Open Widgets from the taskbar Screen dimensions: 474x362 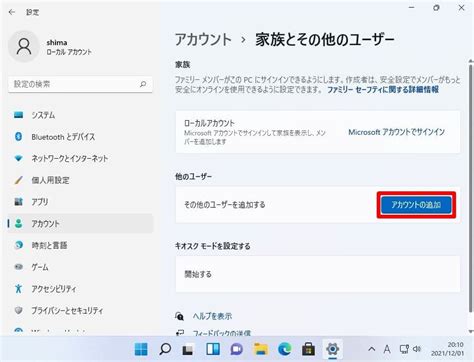pos(213,349)
